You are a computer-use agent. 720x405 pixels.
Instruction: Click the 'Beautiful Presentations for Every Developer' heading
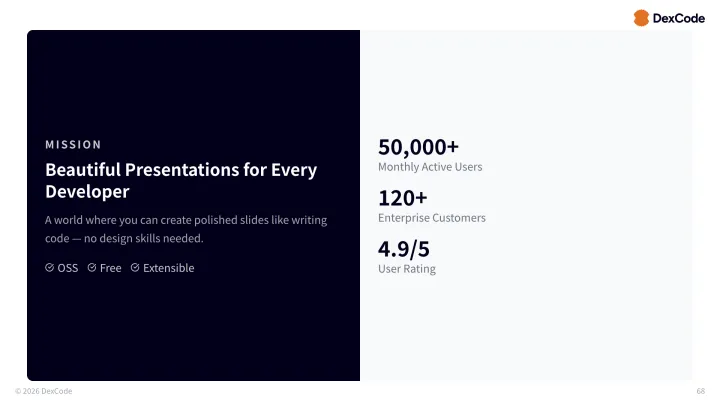(x=180, y=180)
